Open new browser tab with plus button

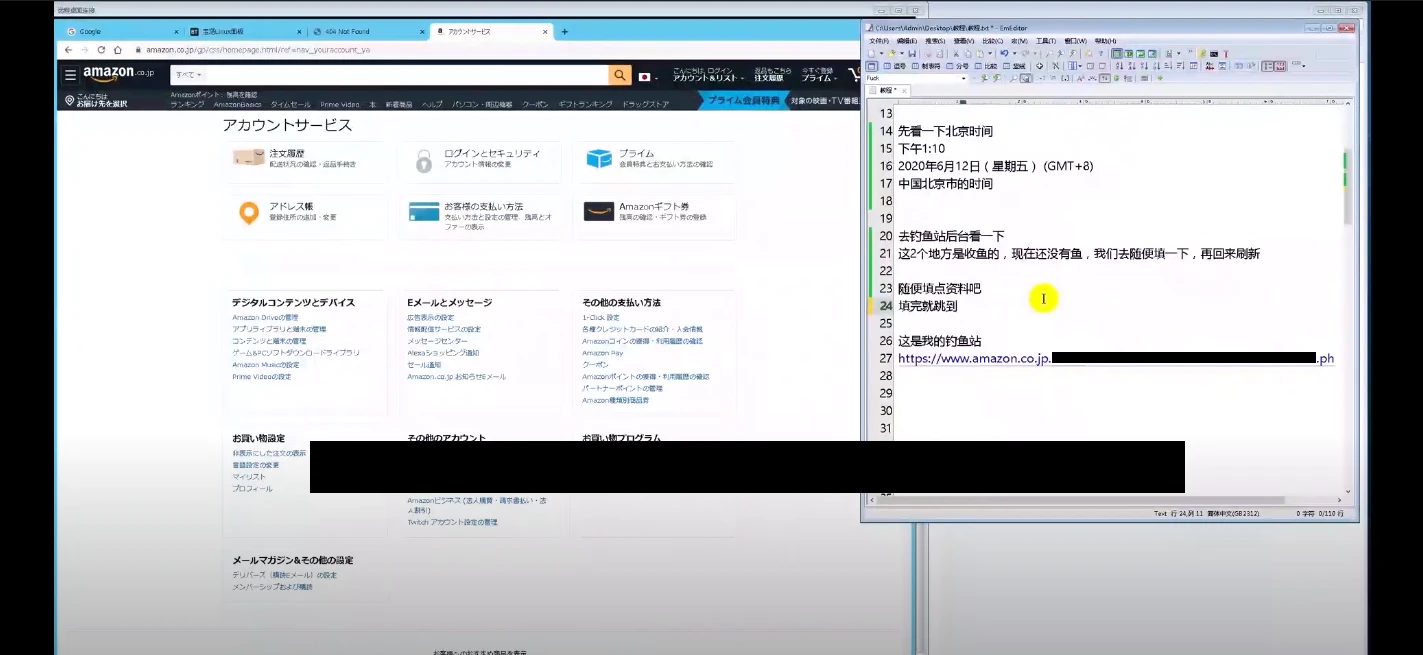[x=564, y=31]
